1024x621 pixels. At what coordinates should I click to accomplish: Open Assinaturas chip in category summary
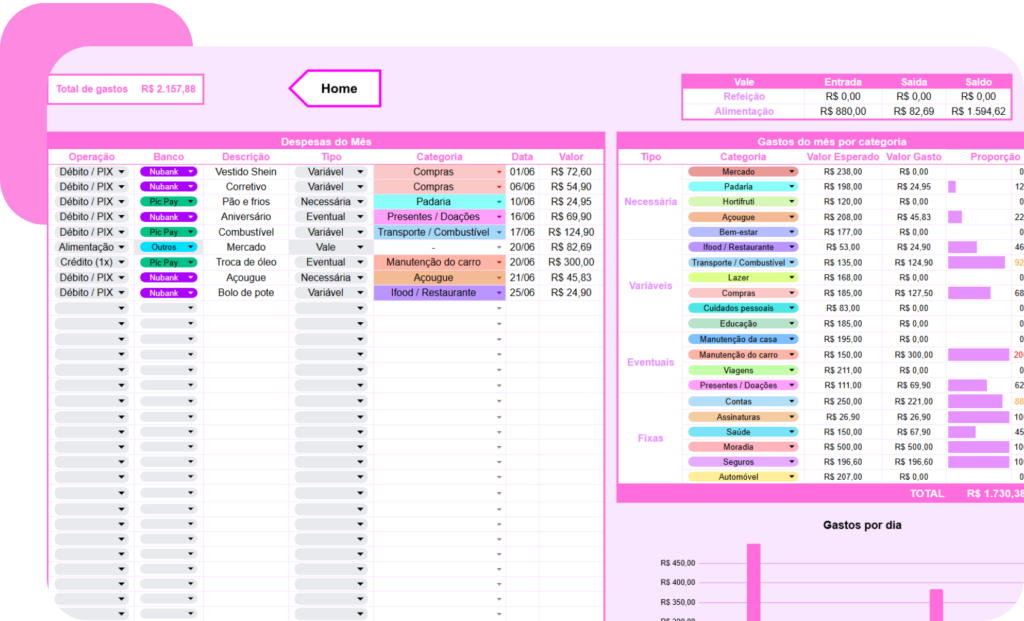tap(743, 417)
